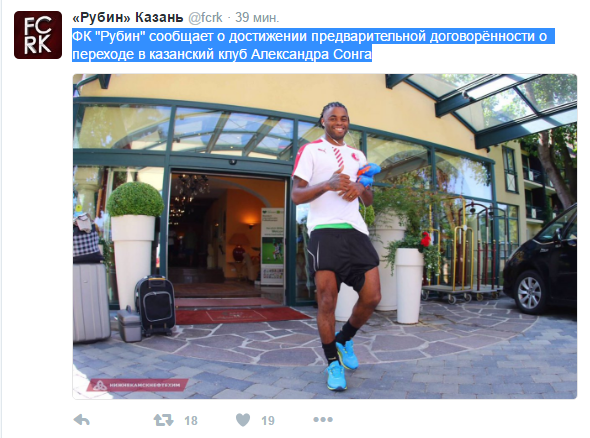Open the FCRK profile avatar

[x=38, y=35]
